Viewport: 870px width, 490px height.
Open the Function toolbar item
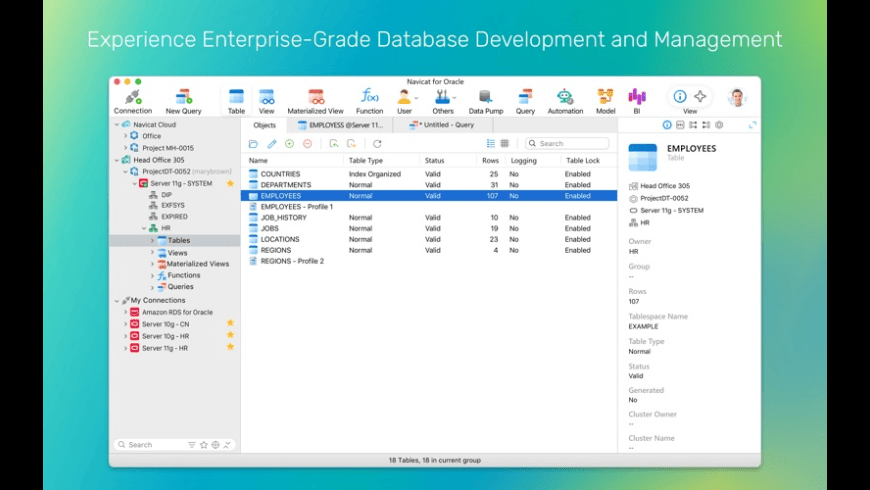(x=370, y=102)
